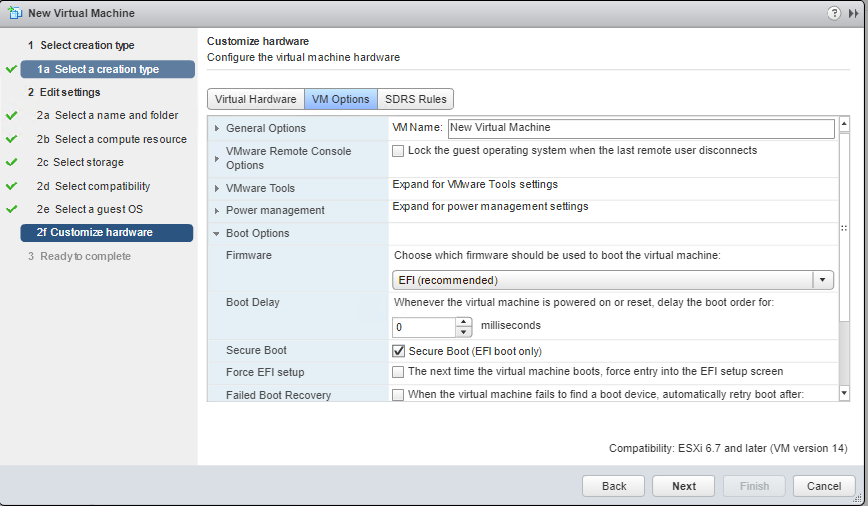Click the VM Name text field

[x=640, y=128]
